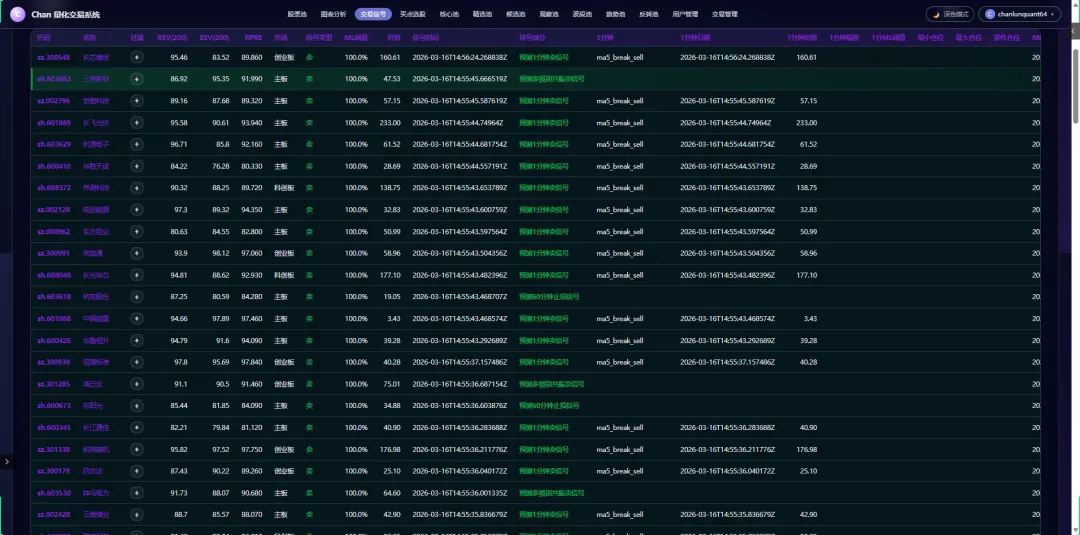1080x535 pixels.
Task: Click the filter icon in row sh.688372
Action: 136,188
